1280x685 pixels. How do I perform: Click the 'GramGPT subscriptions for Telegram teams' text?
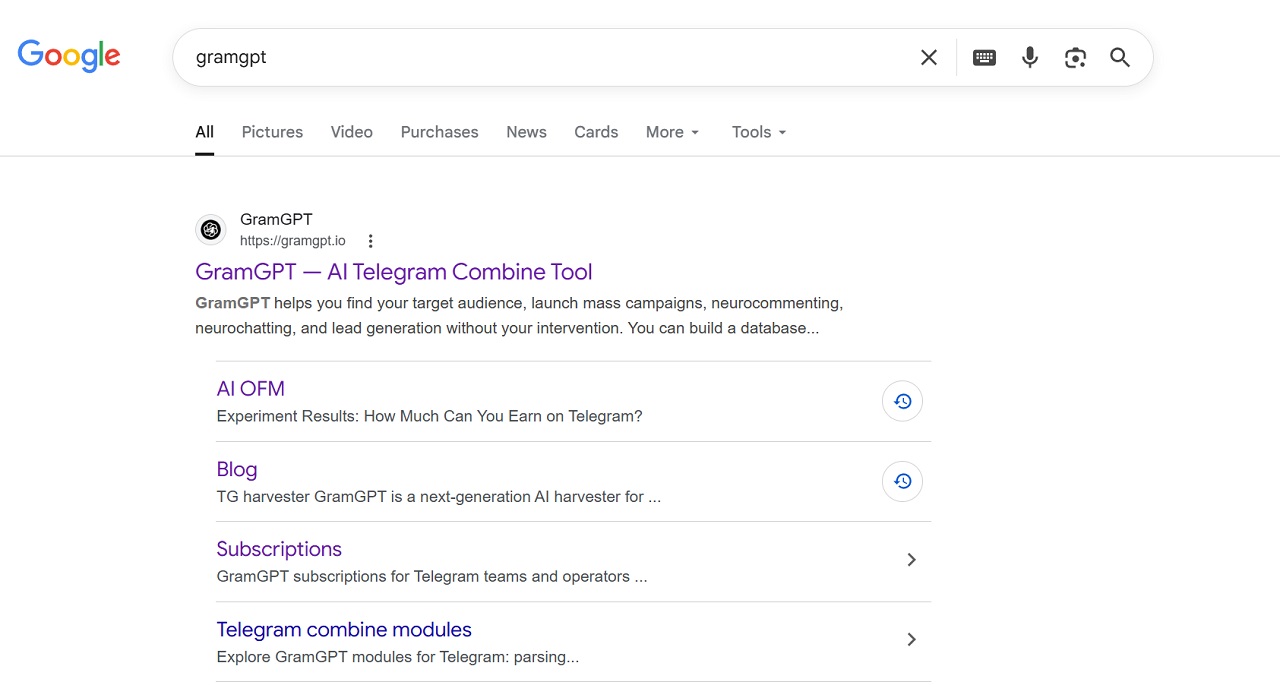(432, 576)
